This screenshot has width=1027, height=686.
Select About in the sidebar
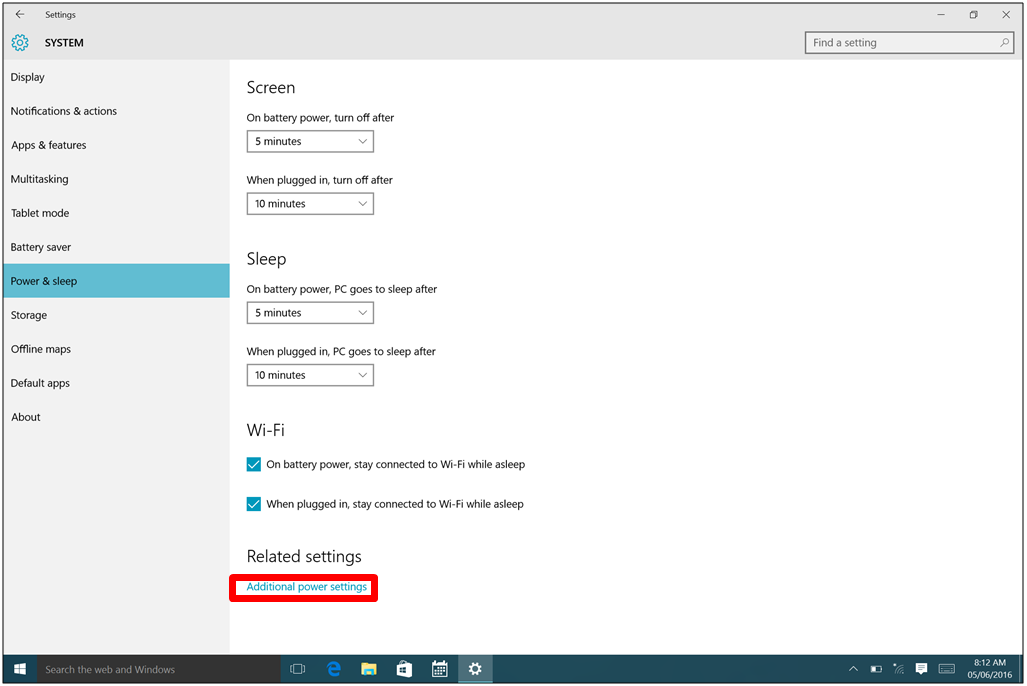pos(117,417)
